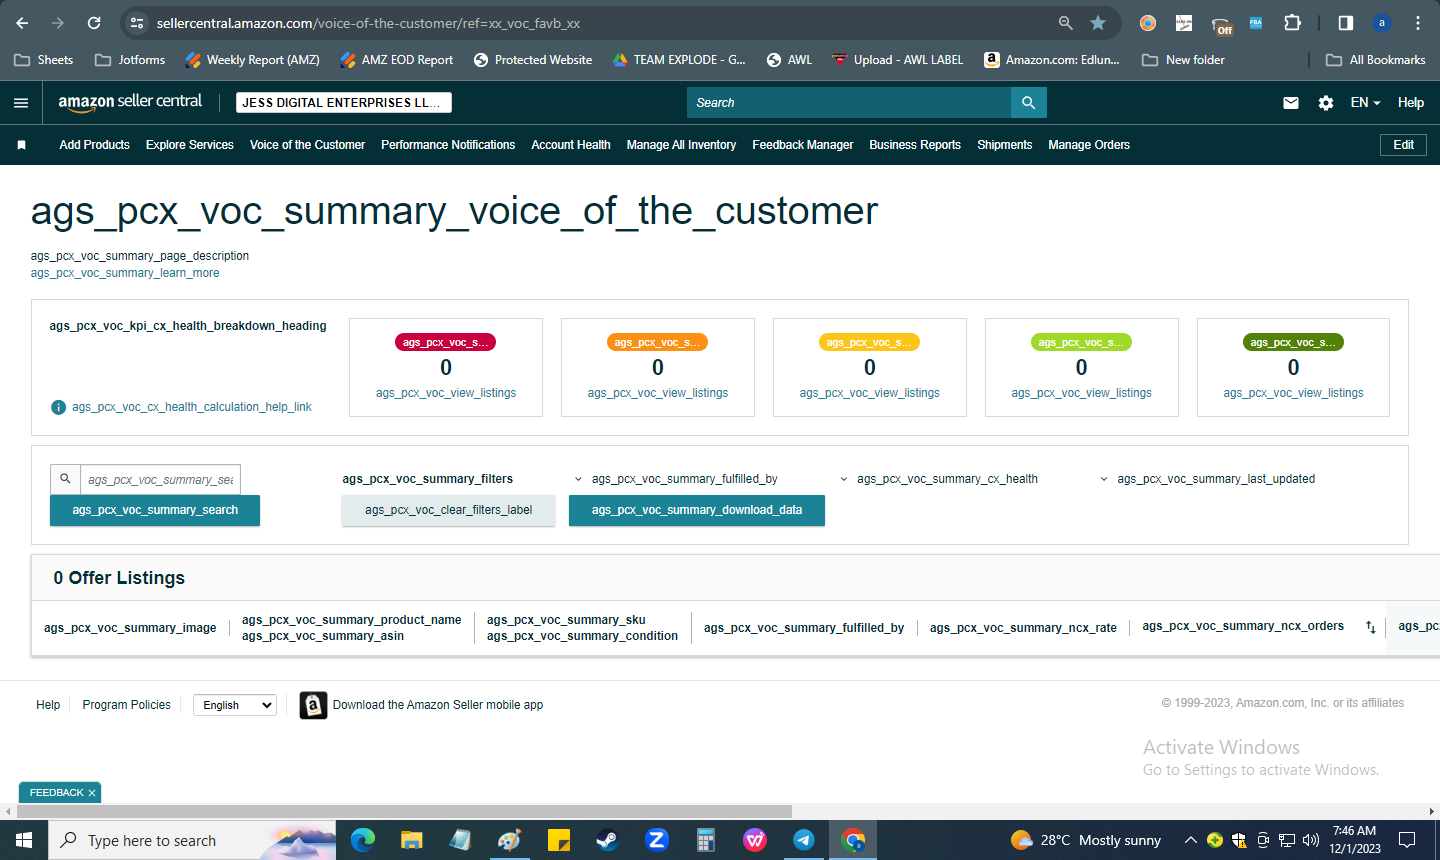Open the Seller Central mail messages icon

[1291, 103]
